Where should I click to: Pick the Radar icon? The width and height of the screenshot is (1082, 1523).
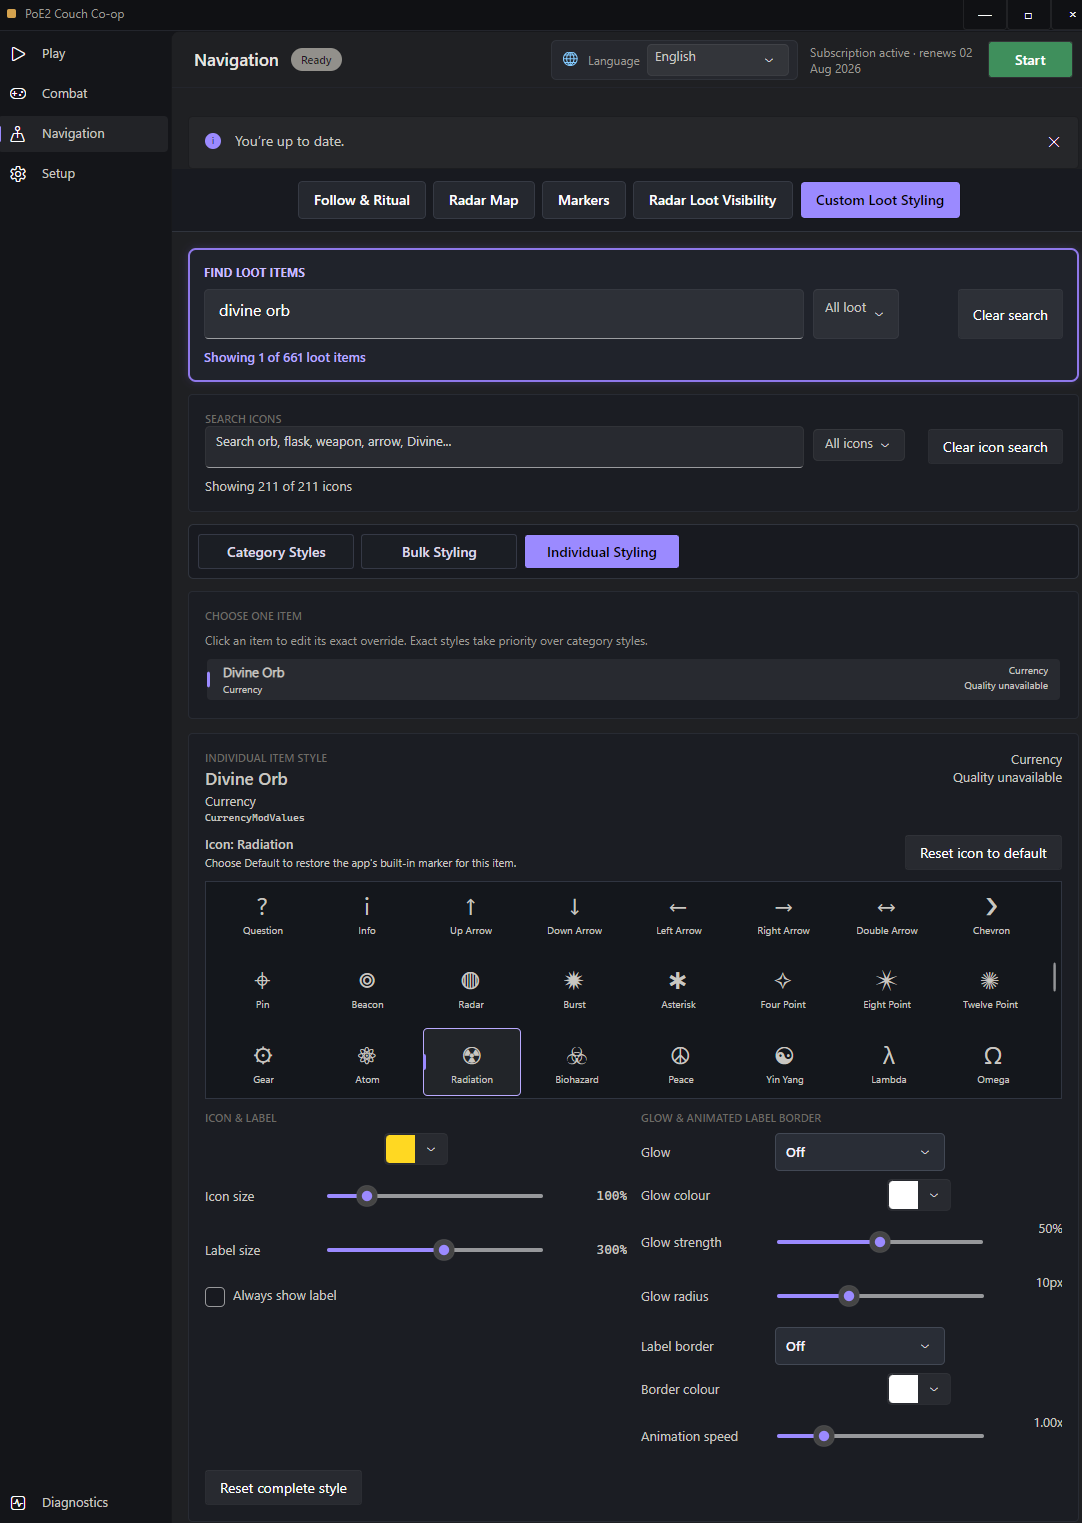[x=471, y=988]
